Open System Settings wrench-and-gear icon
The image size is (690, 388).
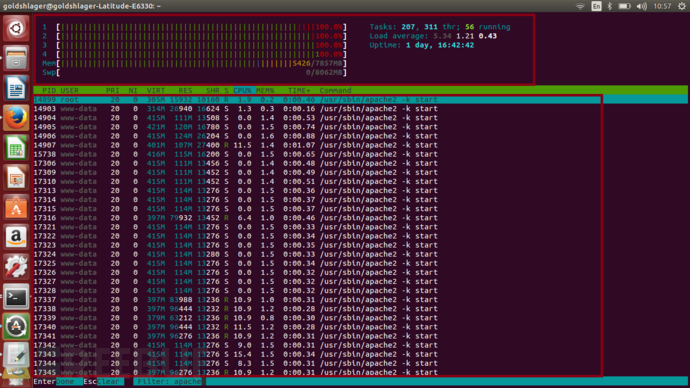click(x=16, y=267)
